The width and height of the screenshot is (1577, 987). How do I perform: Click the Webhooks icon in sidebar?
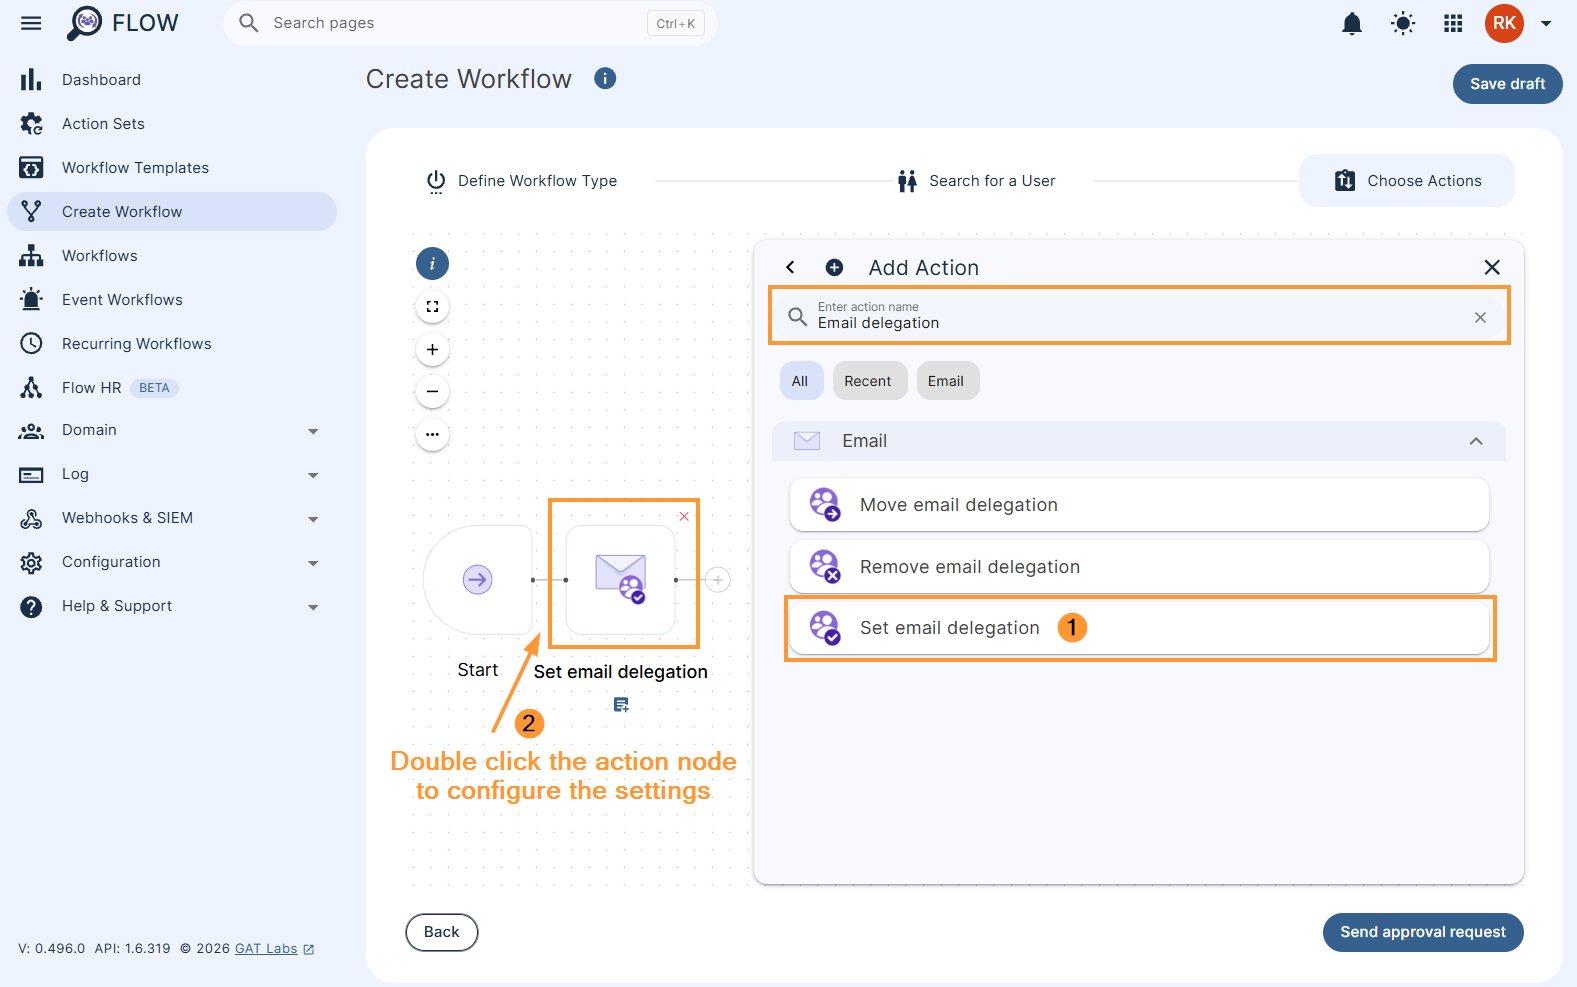pos(31,518)
